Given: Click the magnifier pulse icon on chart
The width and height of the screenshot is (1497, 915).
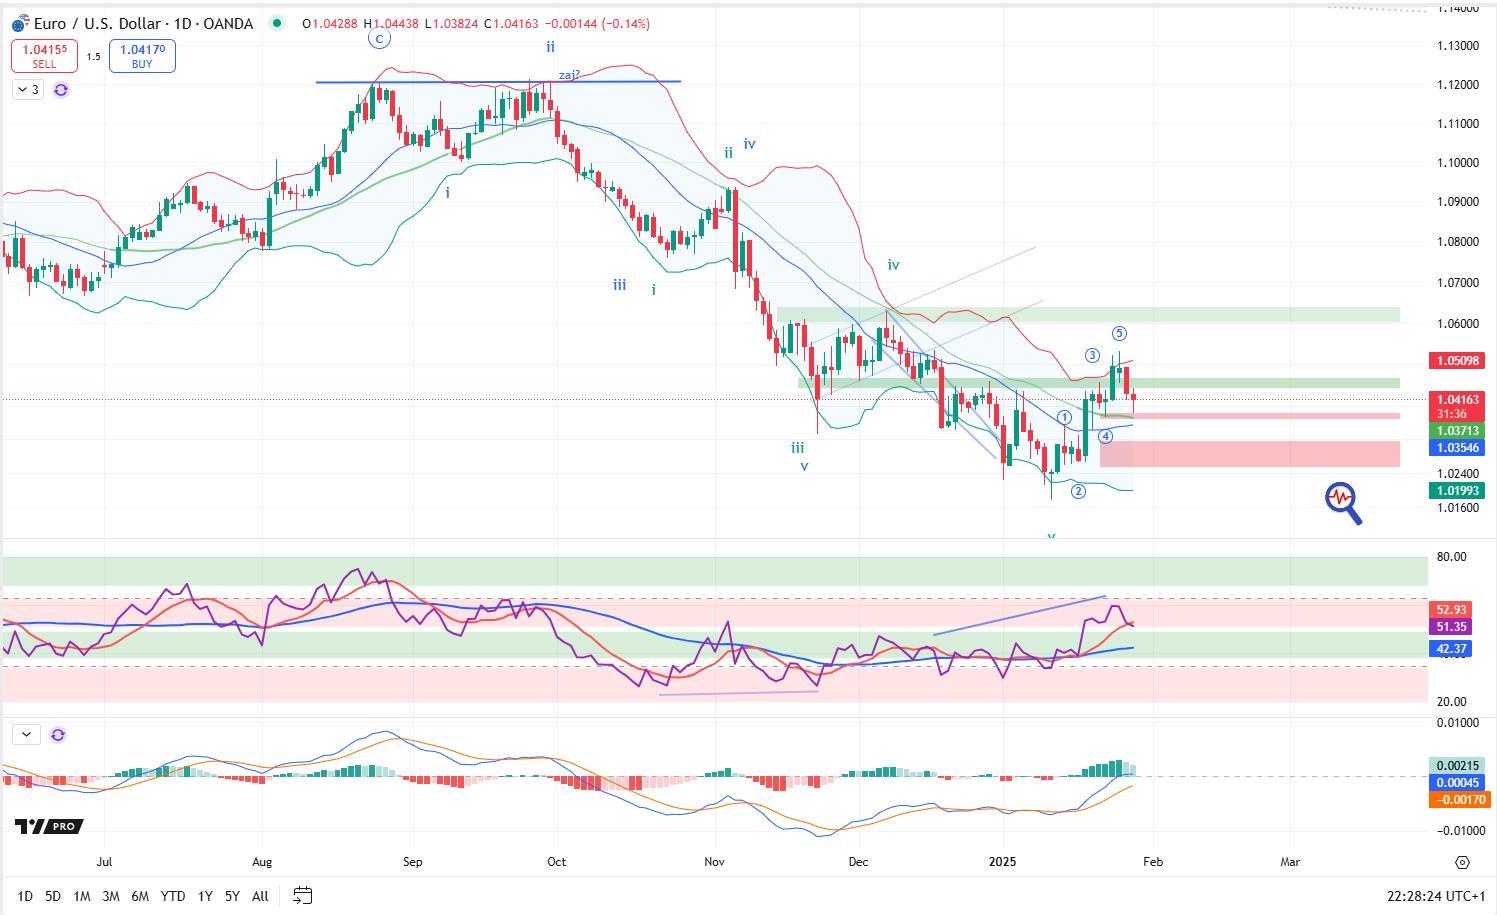Looking at the screenshot, I should 1343,503.
